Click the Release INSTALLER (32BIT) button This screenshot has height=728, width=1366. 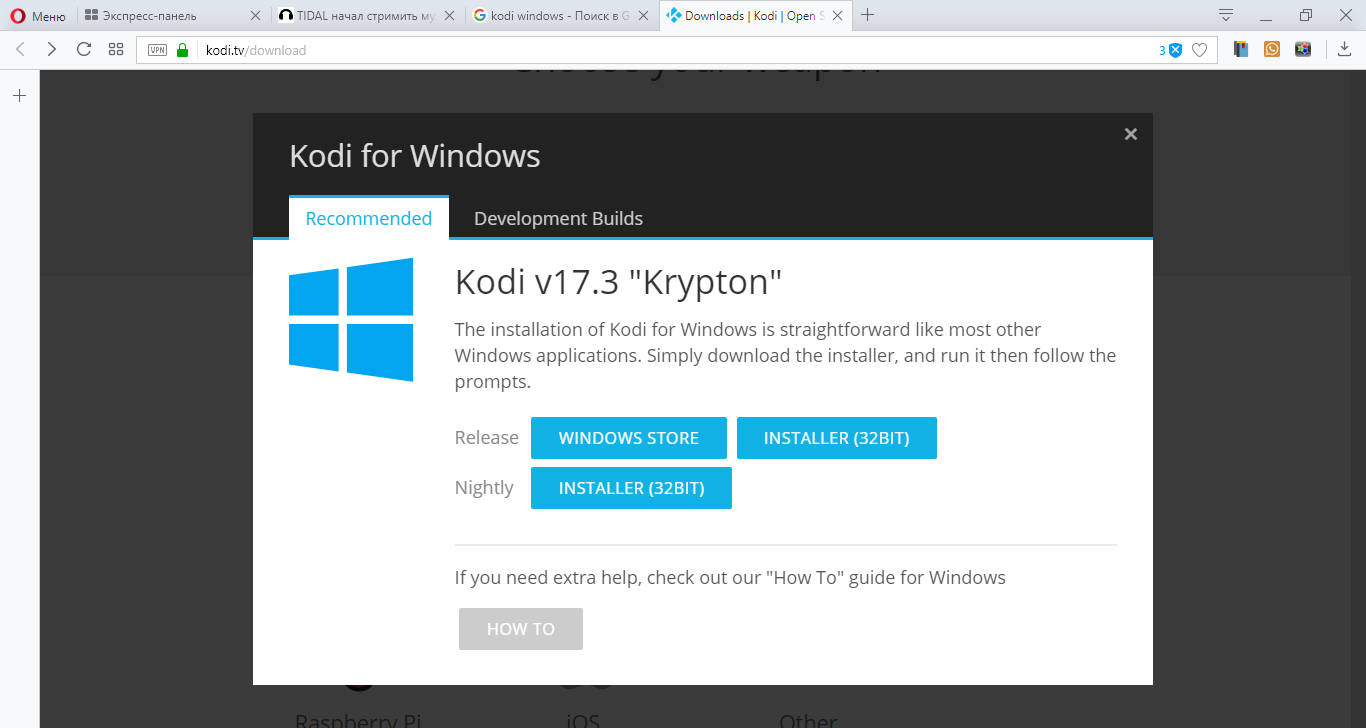point(837,438)
